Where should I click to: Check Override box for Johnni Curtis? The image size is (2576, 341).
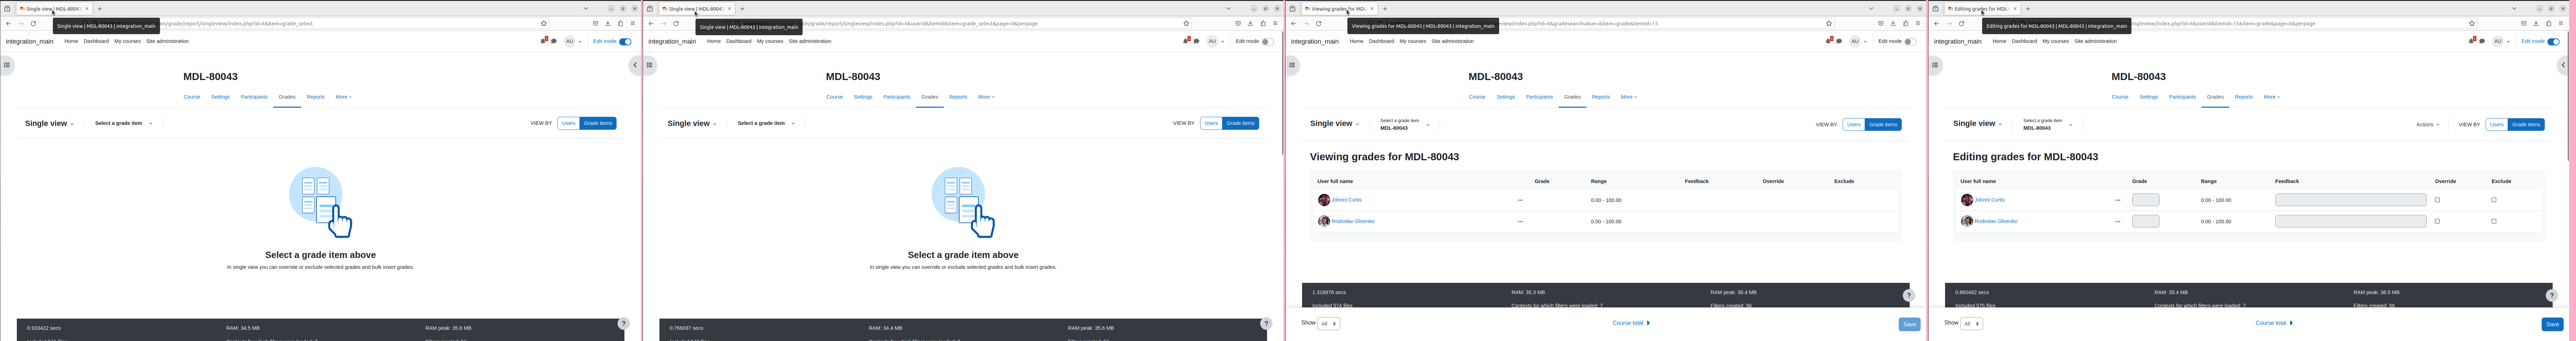tap(2437, 200)
